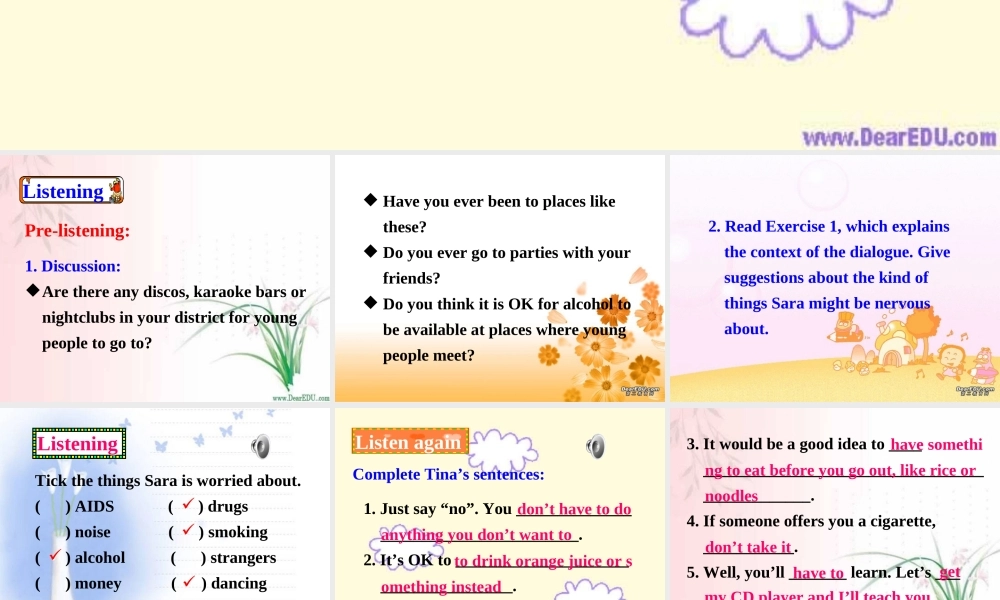Click 'Are there any discos, karaoke bars or' line
1000x600 pixels.
pos(174,292)
